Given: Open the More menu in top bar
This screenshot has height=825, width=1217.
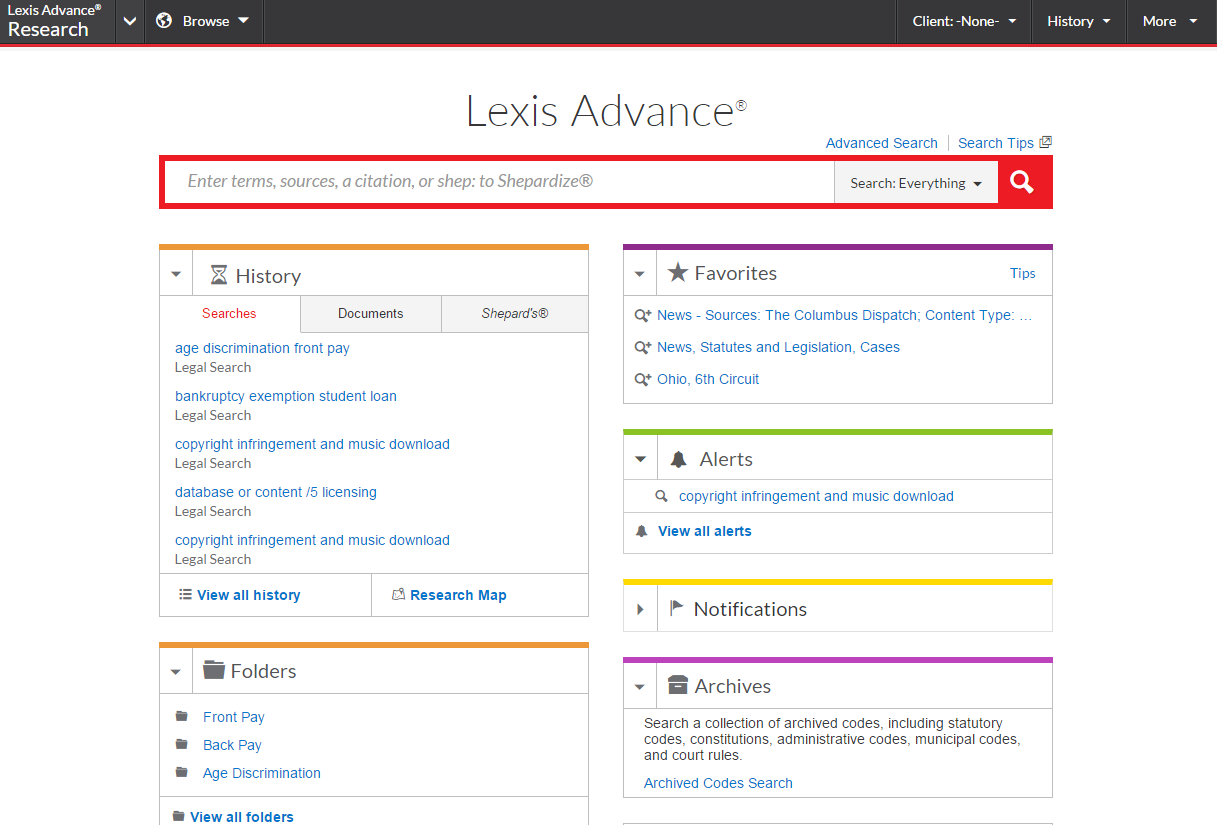Looking at the screenshot, I should (1170, 21).
